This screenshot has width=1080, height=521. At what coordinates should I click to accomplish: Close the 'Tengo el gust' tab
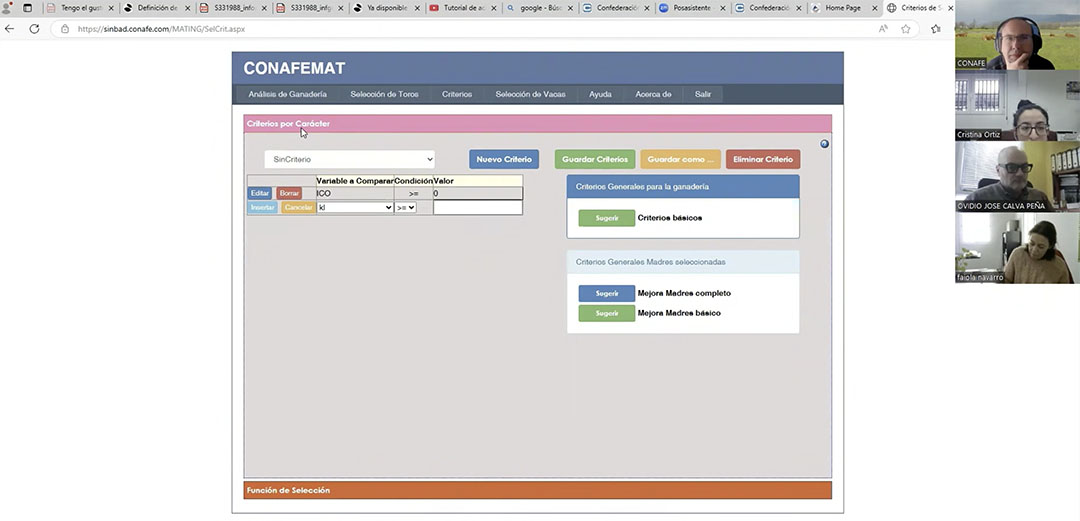(x=111, y=8)
